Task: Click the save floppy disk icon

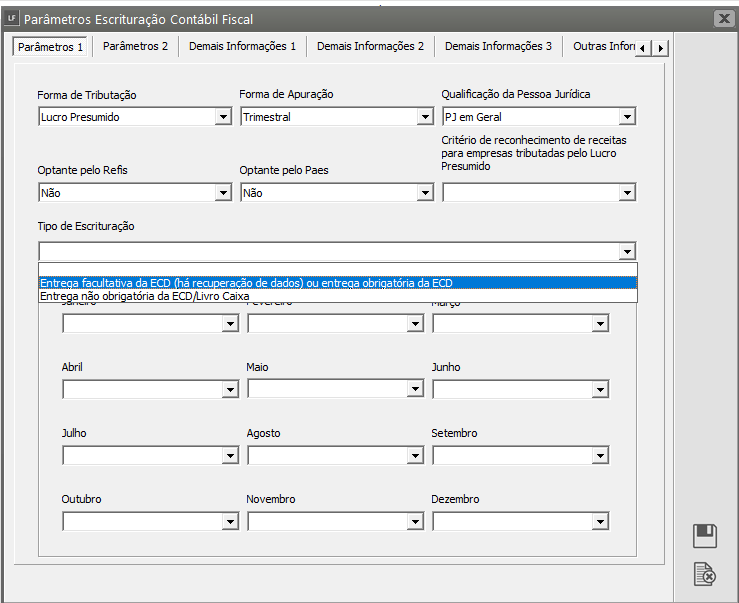Action: [x=705, y=536]
